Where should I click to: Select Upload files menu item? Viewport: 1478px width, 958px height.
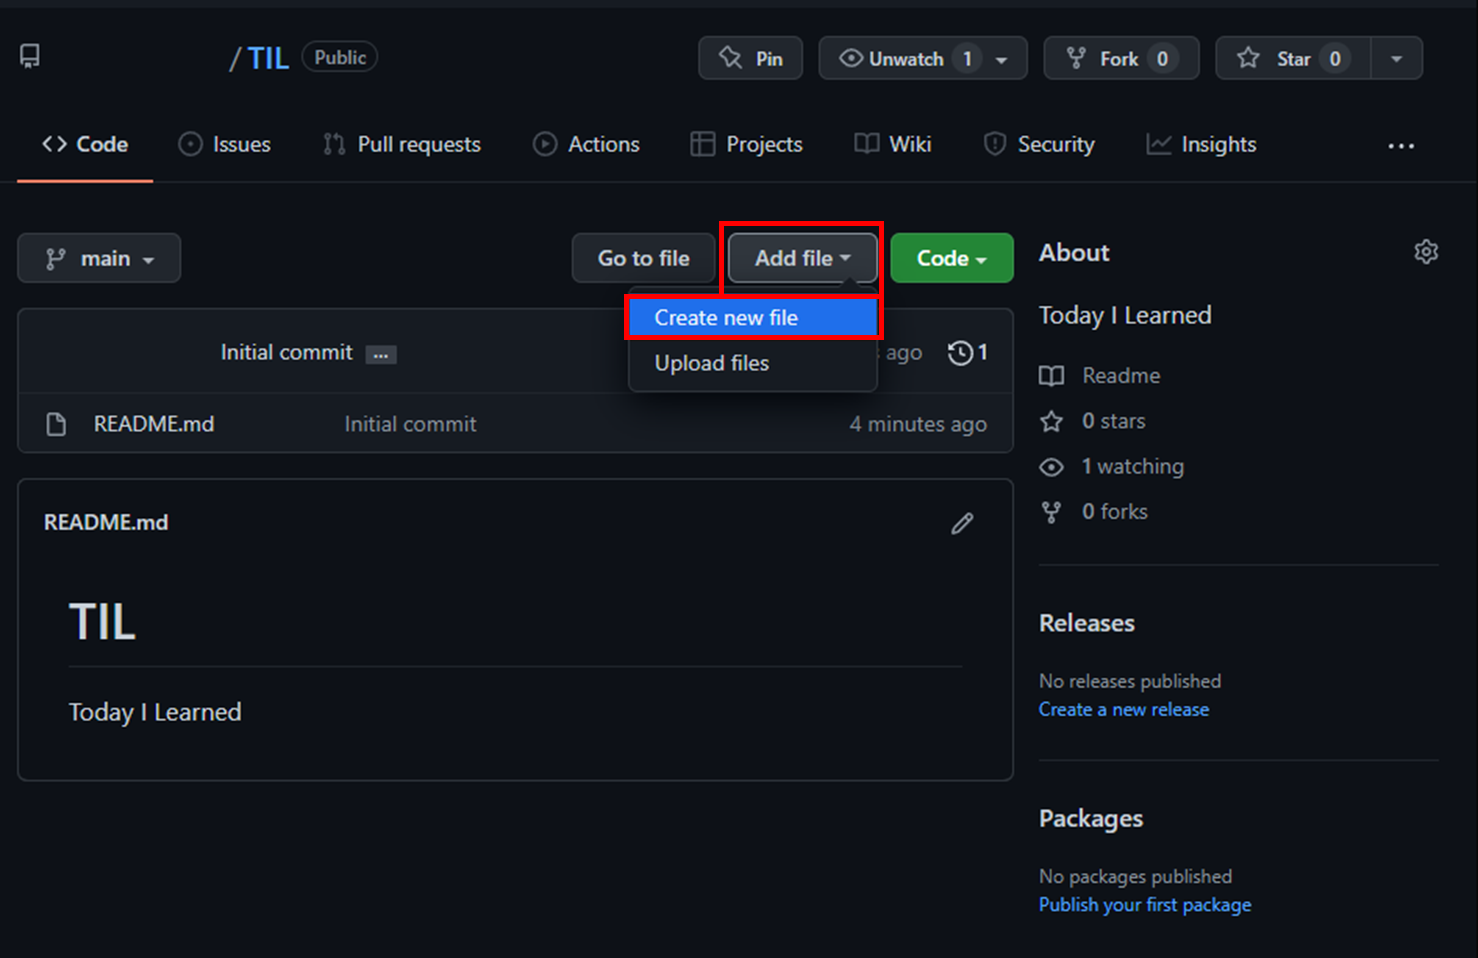(x=753, y=363)
